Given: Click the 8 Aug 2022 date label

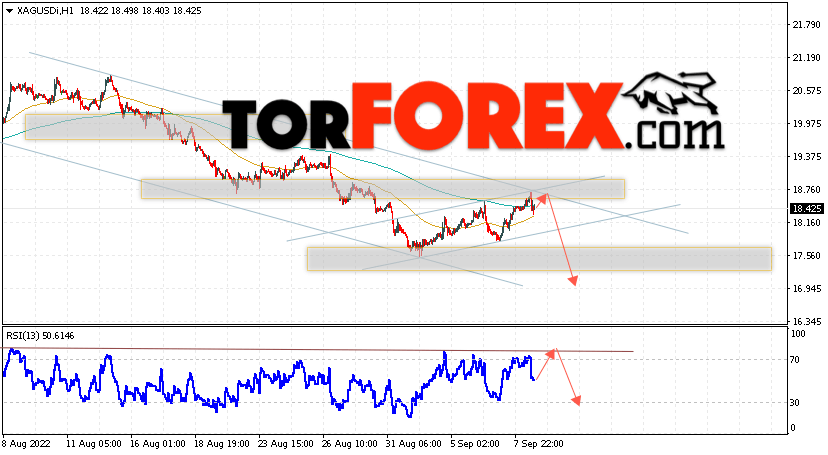Looking at the screenshot, I should (24, 444).
